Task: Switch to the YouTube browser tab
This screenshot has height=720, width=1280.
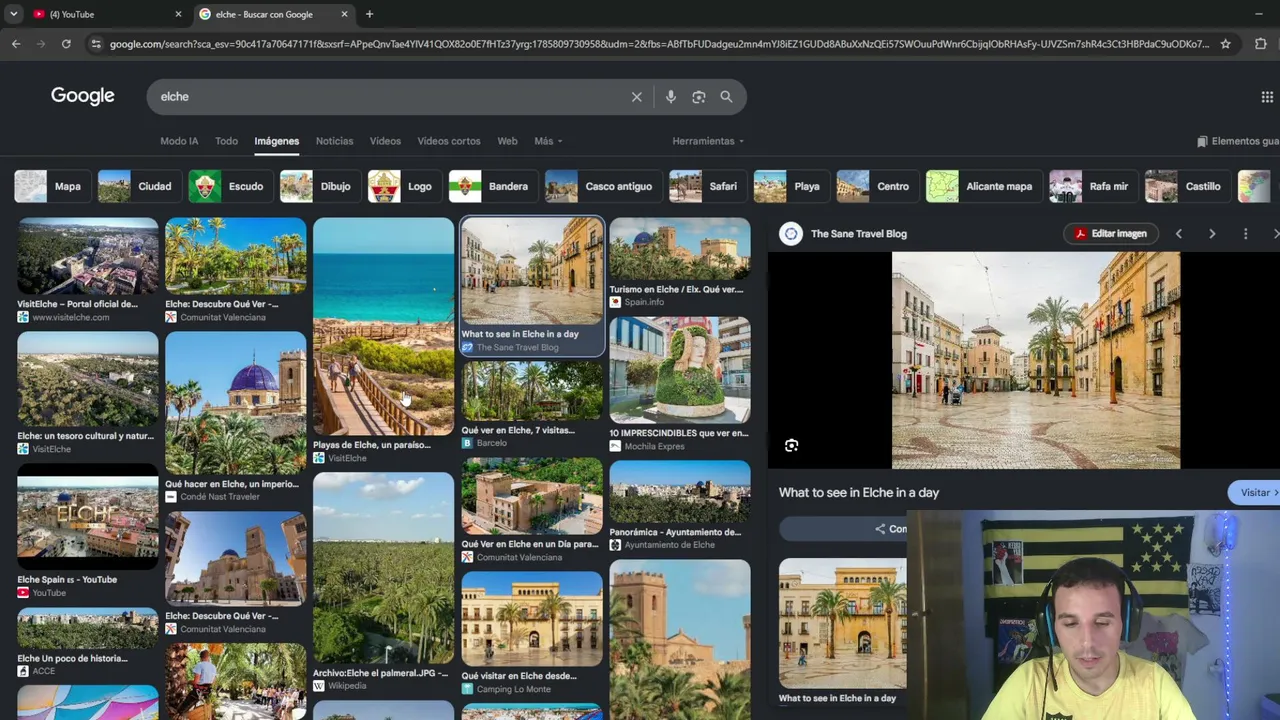Action: coord(108,14)
